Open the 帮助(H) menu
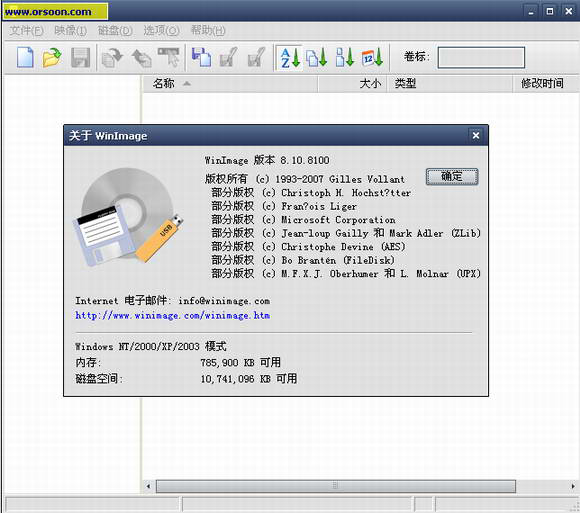Image resolution: width=580 pixels, height=513 pixels. pos(208,30)
